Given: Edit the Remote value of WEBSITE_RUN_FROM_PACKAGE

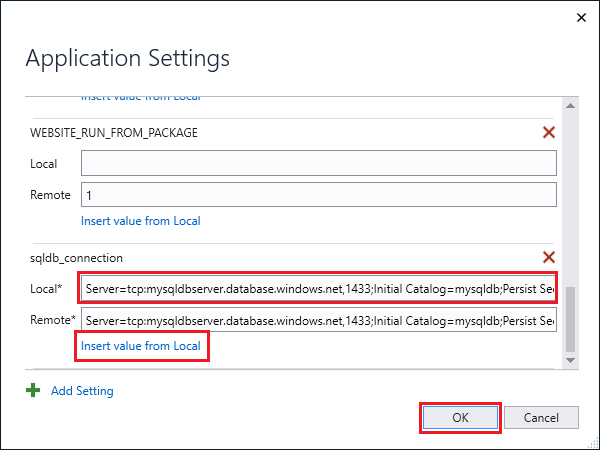Looking at the screenshot, I should tap(319, 194).
